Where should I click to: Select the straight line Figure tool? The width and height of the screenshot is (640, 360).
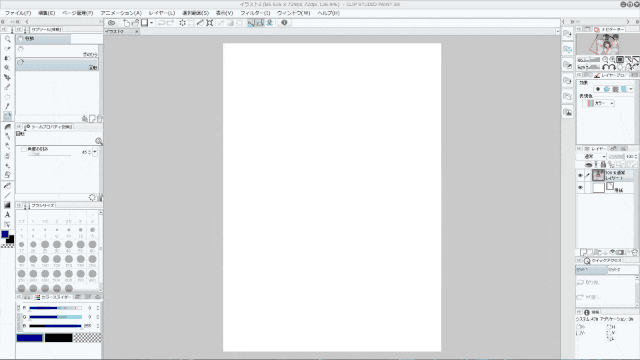[7, 196]
